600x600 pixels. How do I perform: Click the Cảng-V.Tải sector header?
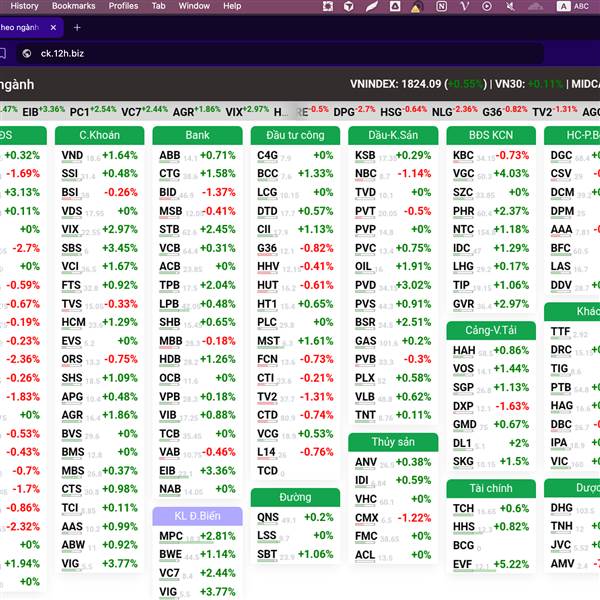491,330
